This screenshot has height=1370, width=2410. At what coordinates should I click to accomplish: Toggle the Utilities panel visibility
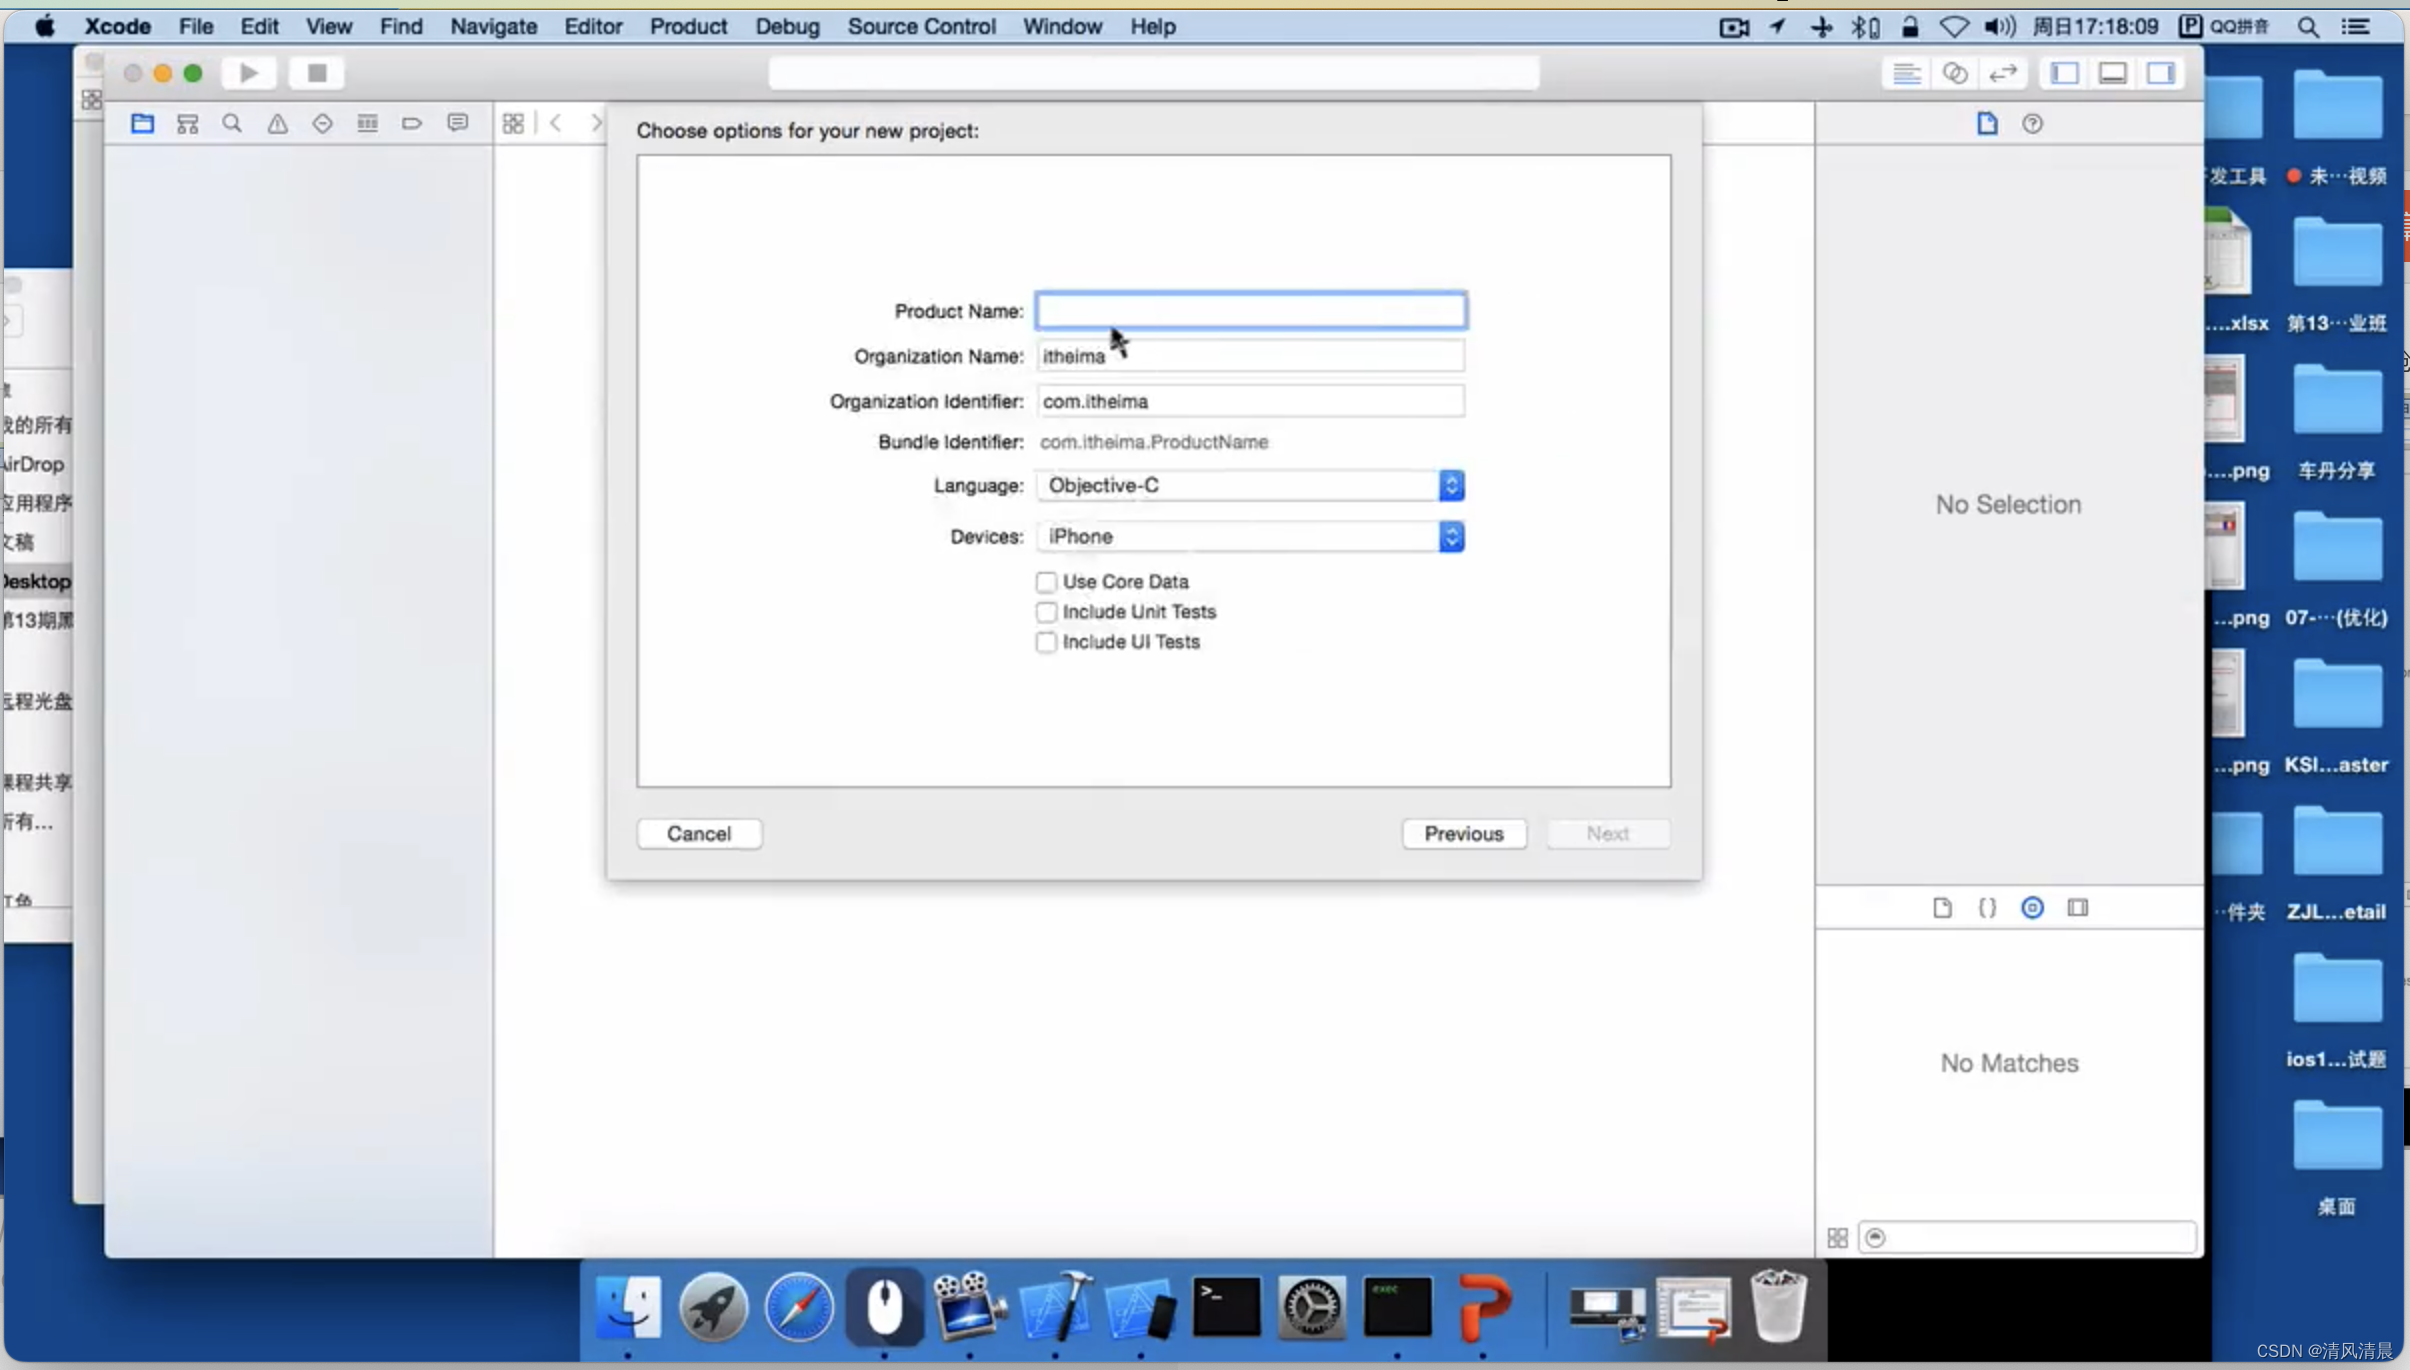click(2161, 73)
